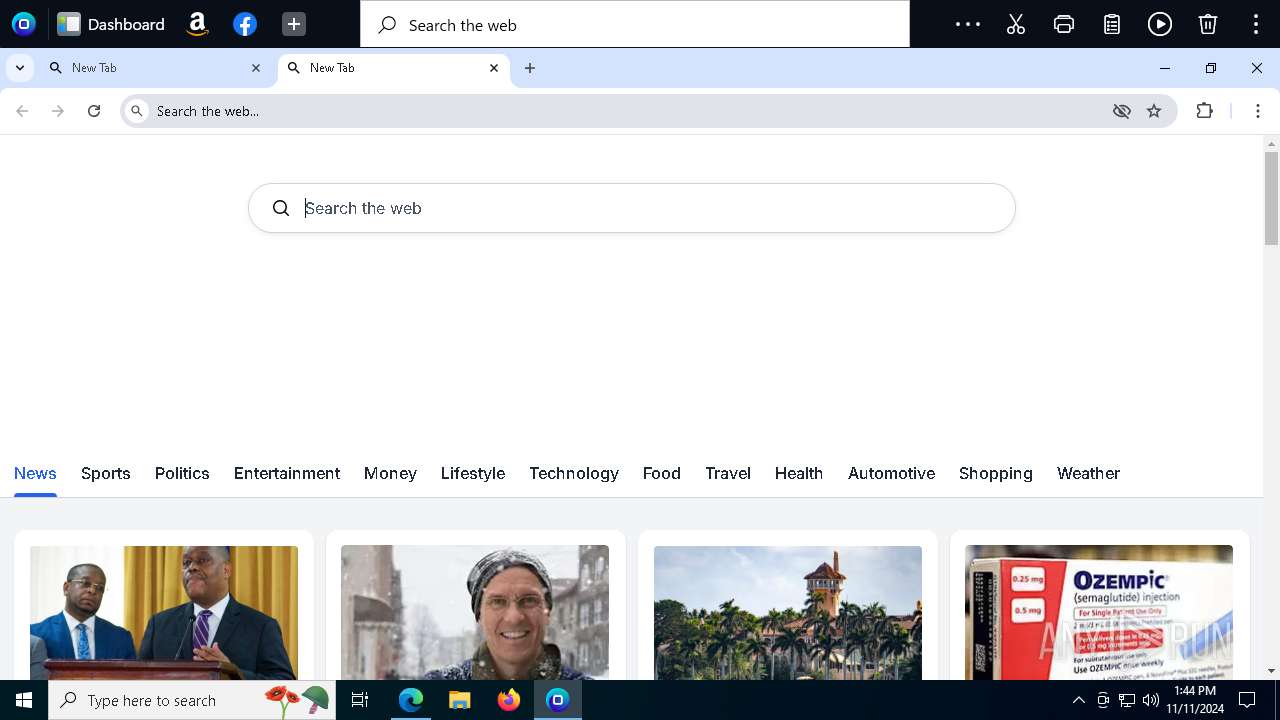Screen dimensions: 1280x720
Task: Open the Amazon shortcut icon
Action: pos(197,24)
